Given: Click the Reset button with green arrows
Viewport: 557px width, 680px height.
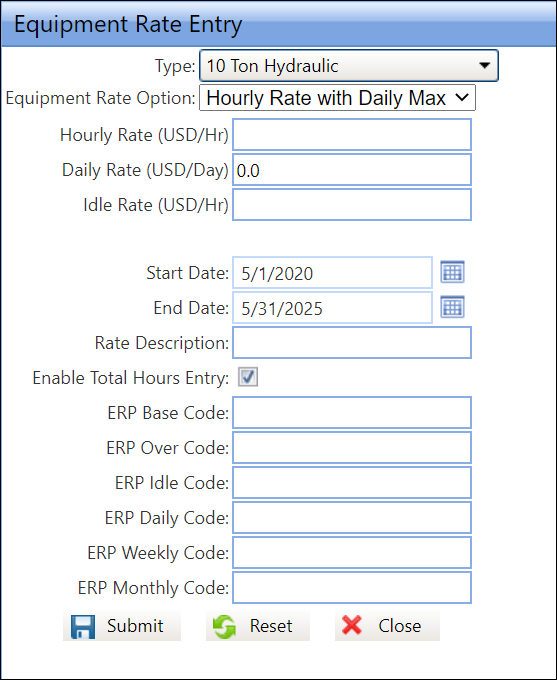Looking at the screenshot, I should [258, 626].
